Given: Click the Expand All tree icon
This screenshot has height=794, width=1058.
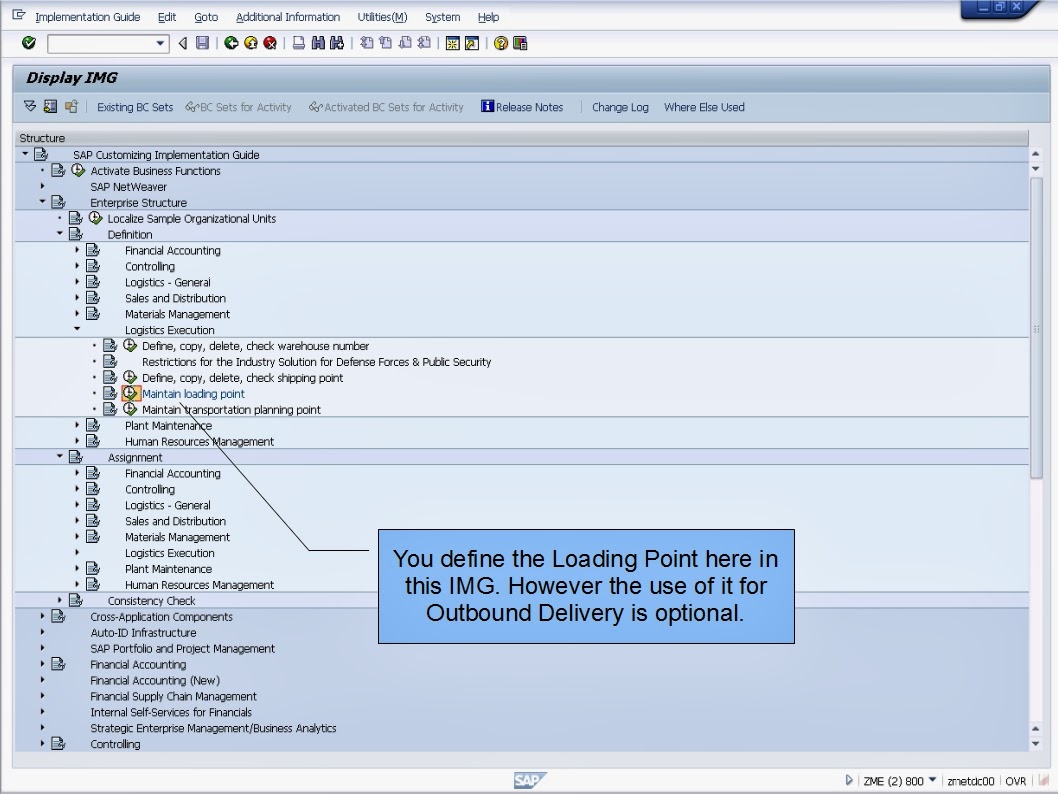Looking at the screenshot, I should (x=30, y=107).
